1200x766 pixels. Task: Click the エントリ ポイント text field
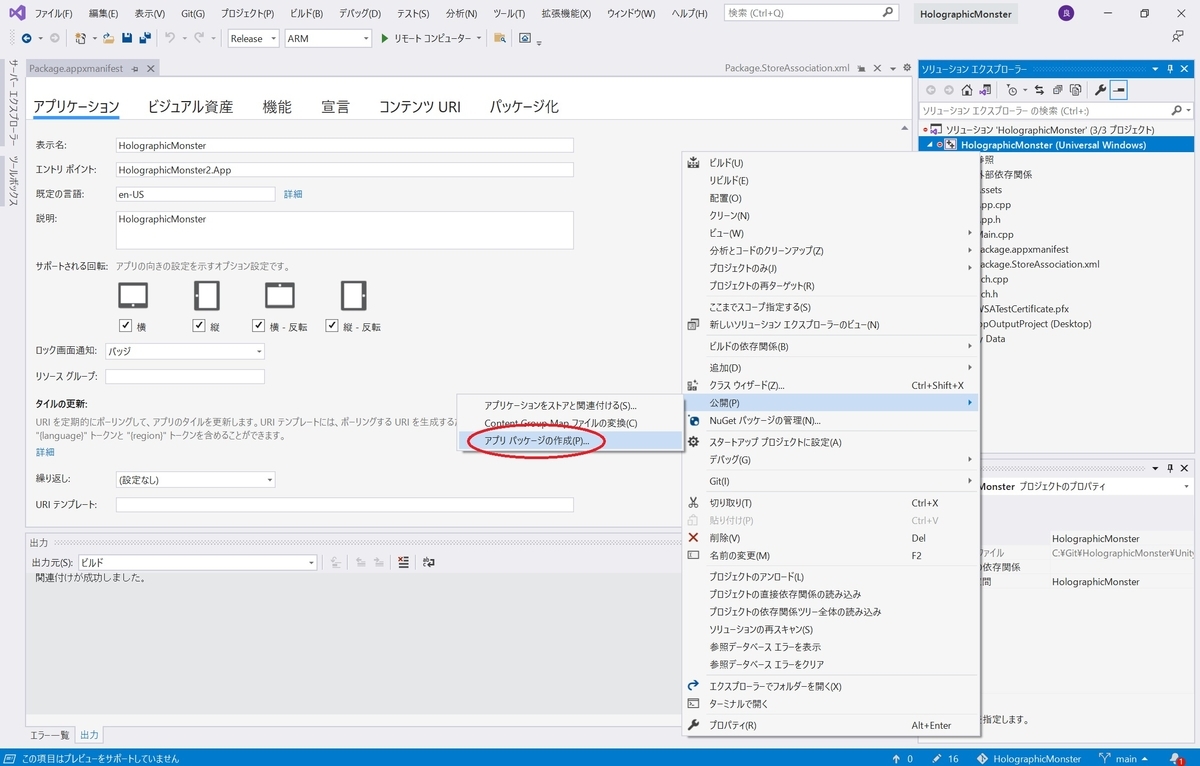tap(345, 170)
